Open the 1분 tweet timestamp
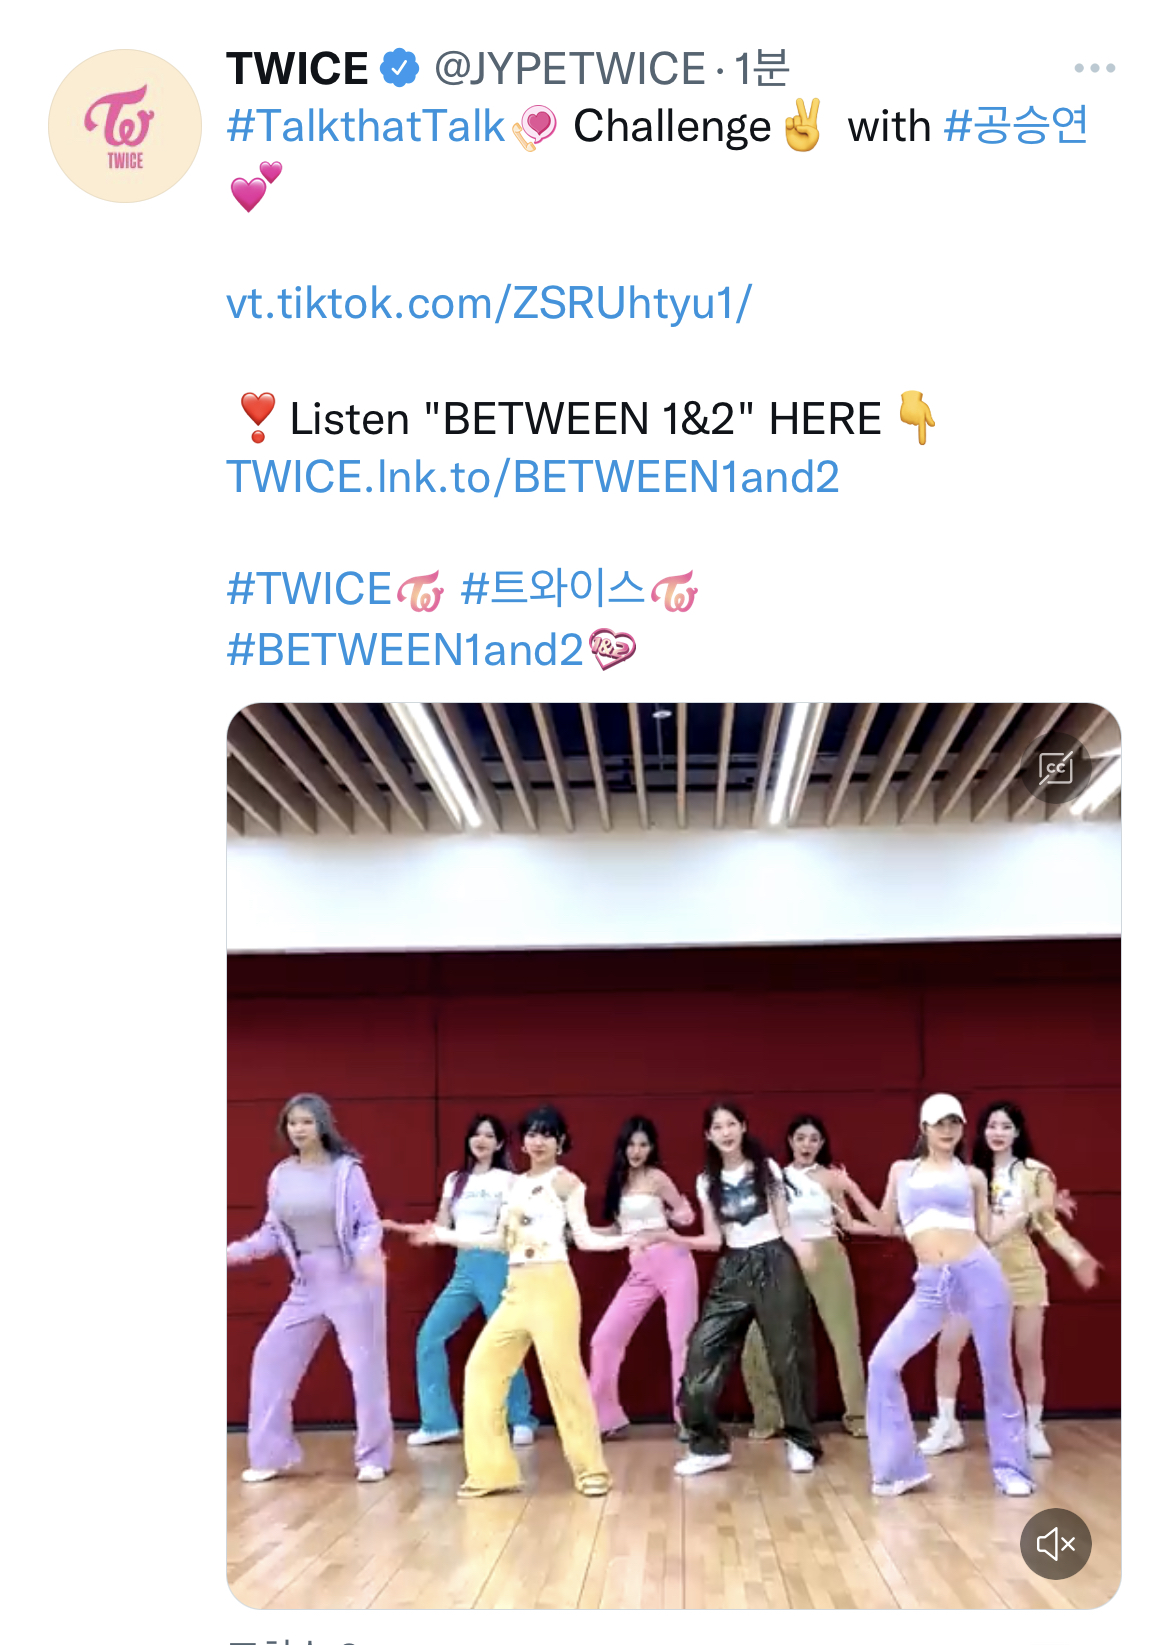 [762, 69]
